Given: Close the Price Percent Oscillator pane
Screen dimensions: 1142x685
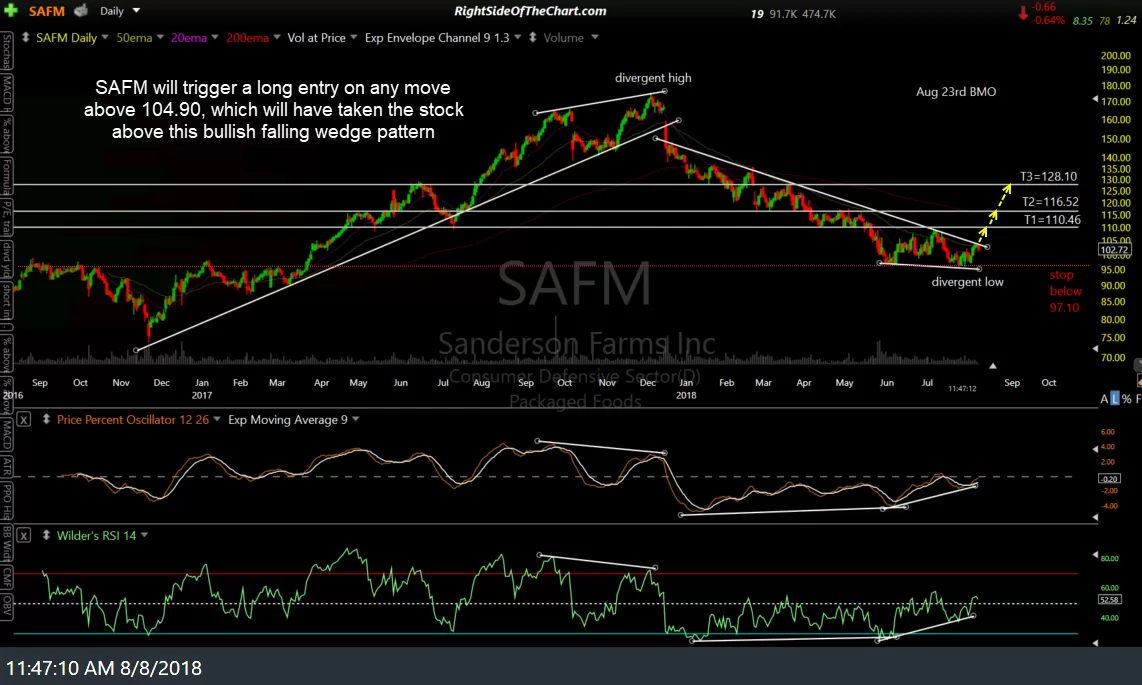Looking at the screenshot, I should click(23, 419).
